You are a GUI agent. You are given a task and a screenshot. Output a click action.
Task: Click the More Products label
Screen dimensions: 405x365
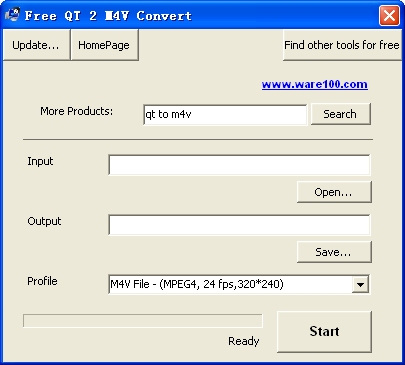77,111
